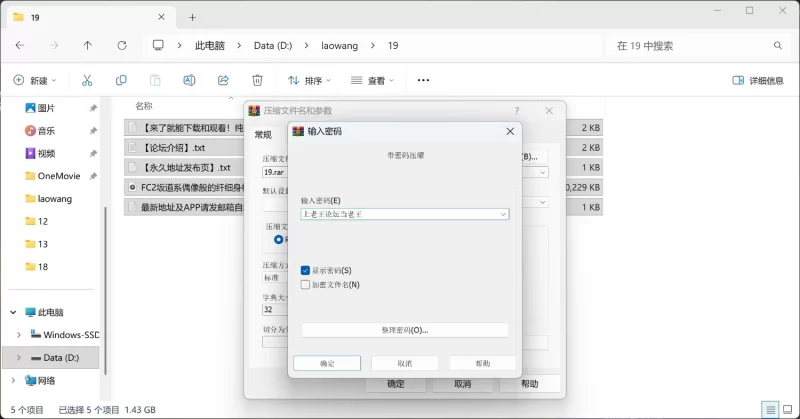Image resolution: width=800 pixels, height=419 pixels.
Task: Click the Cut scissors icon in toolbar
Action: (x=87, y=80)
